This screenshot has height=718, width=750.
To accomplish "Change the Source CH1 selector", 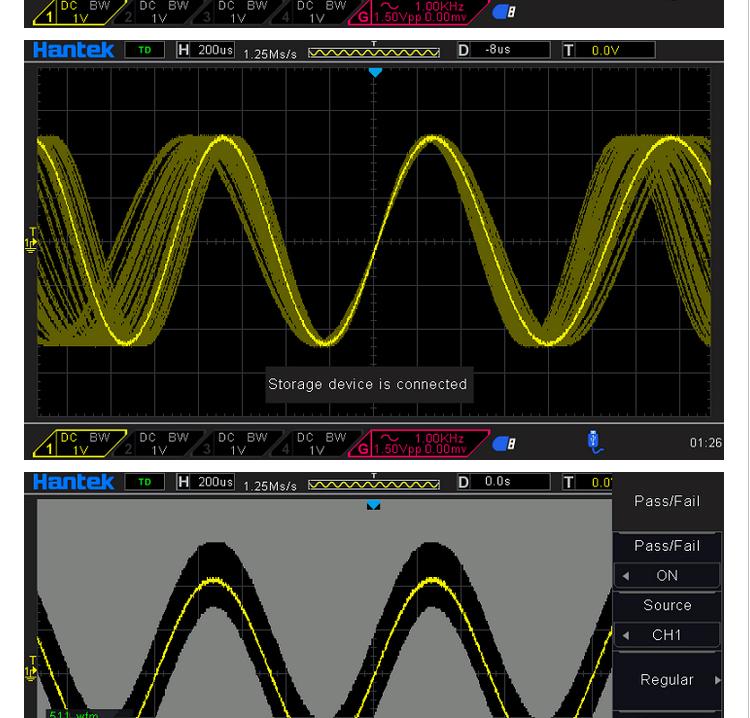I will pos(667,635).
